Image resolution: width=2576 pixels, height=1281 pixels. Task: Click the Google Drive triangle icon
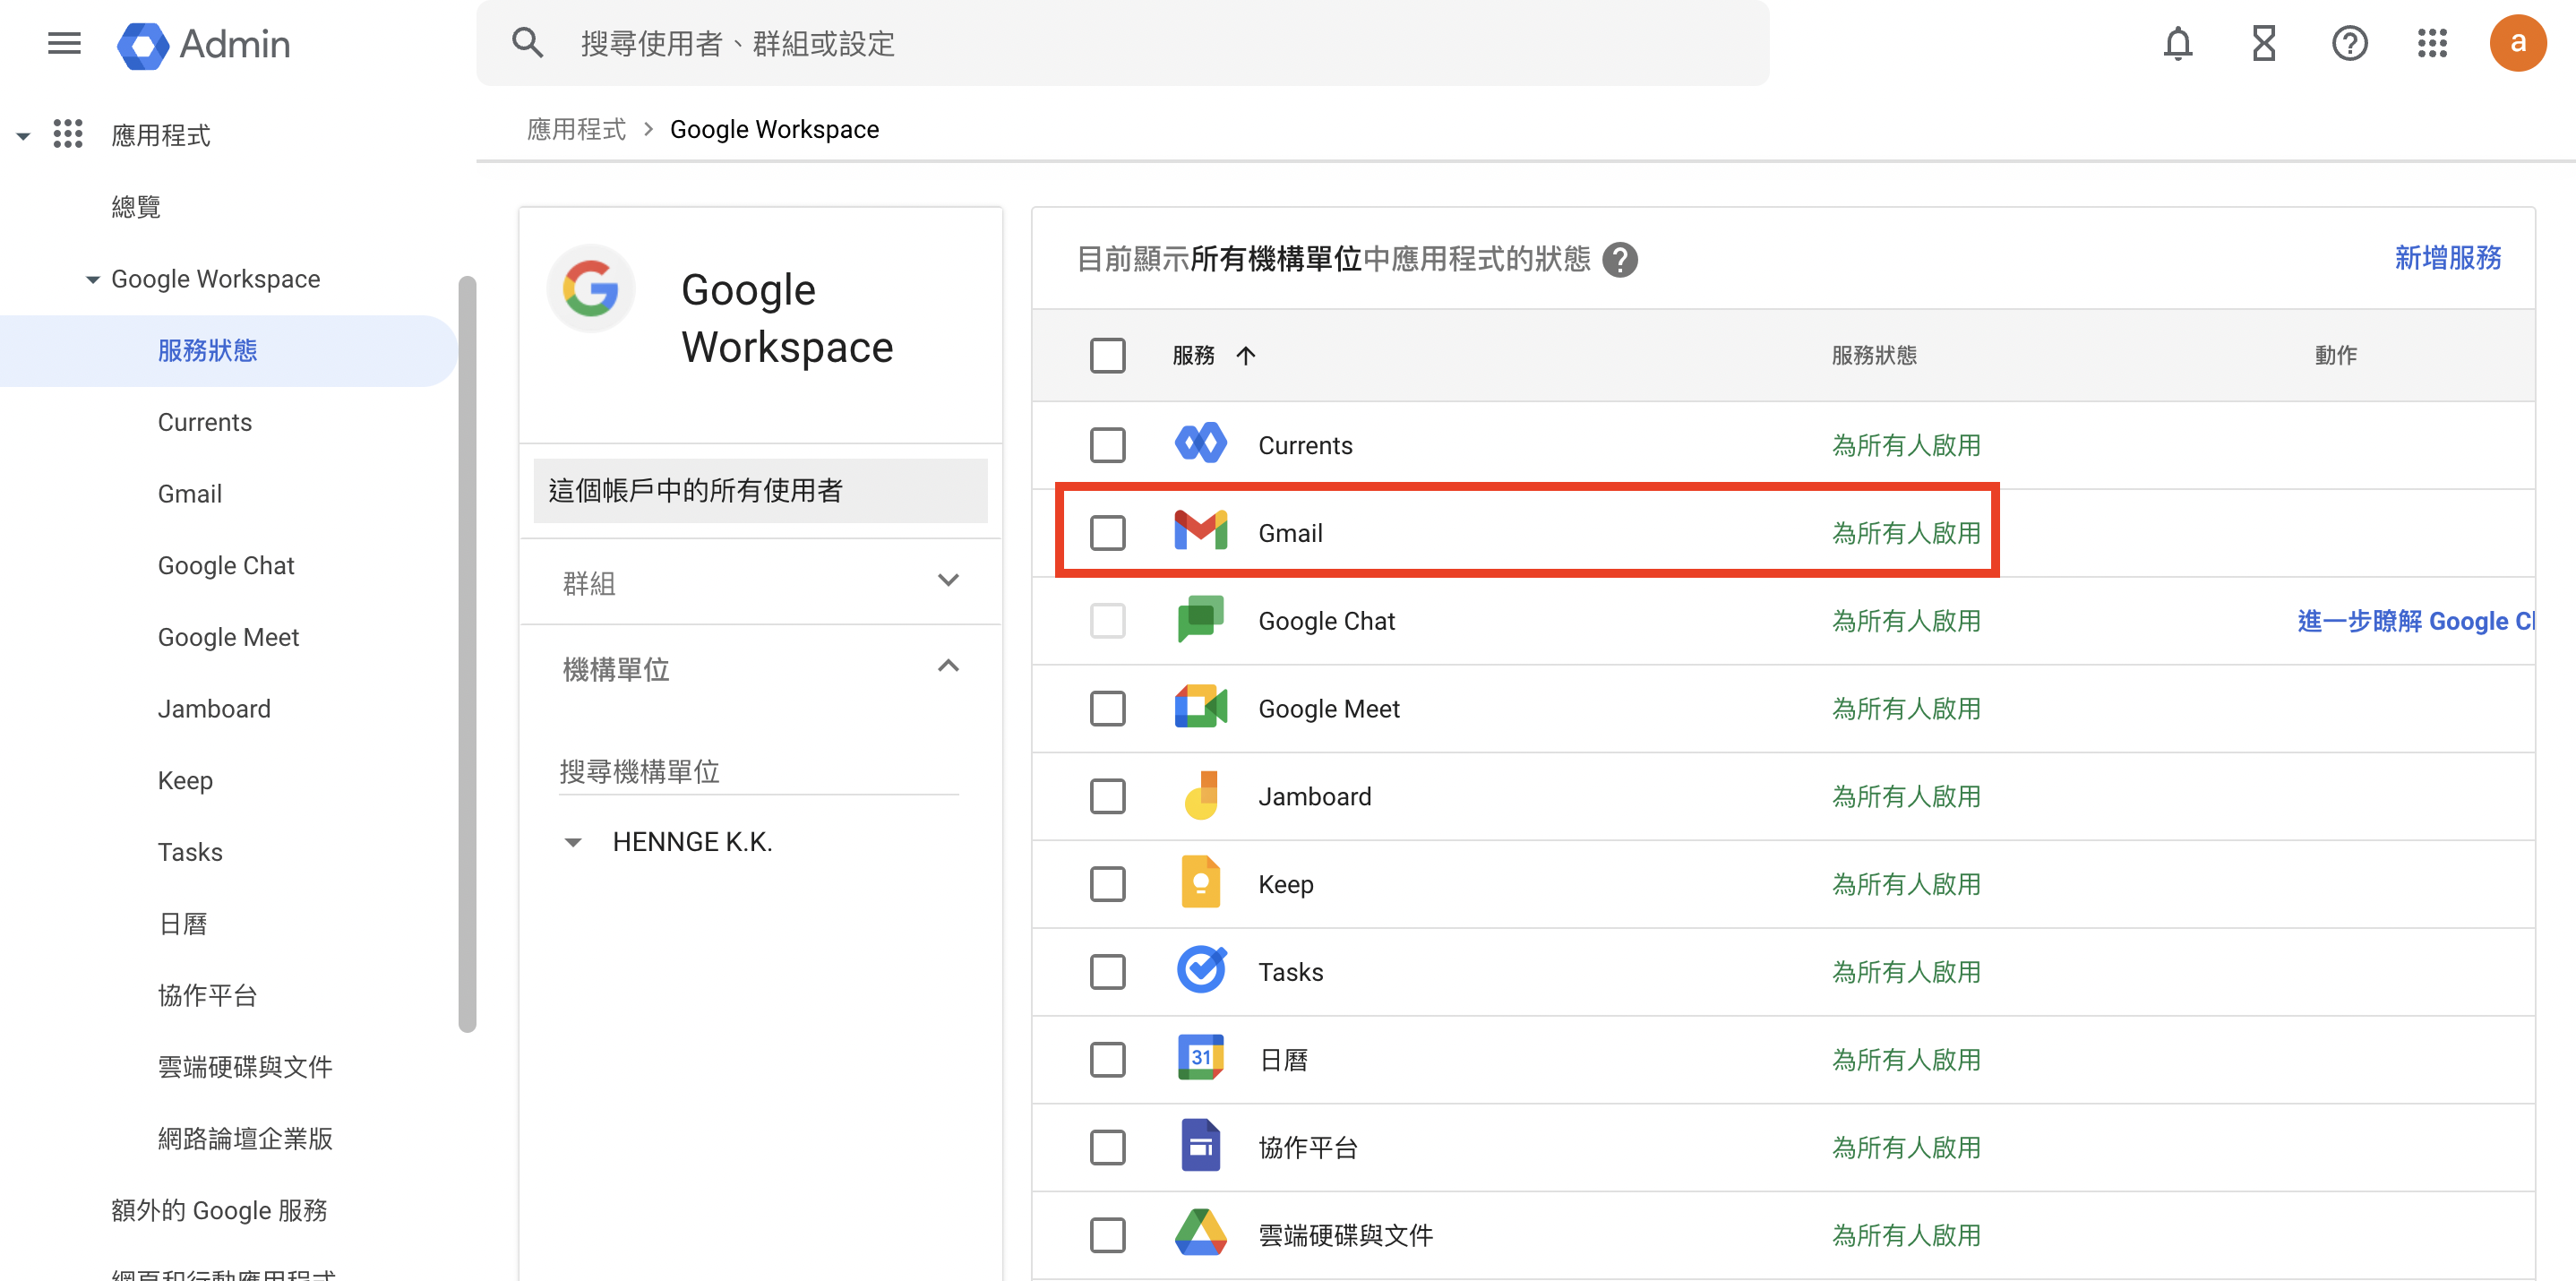[x=1200, y=1233]
